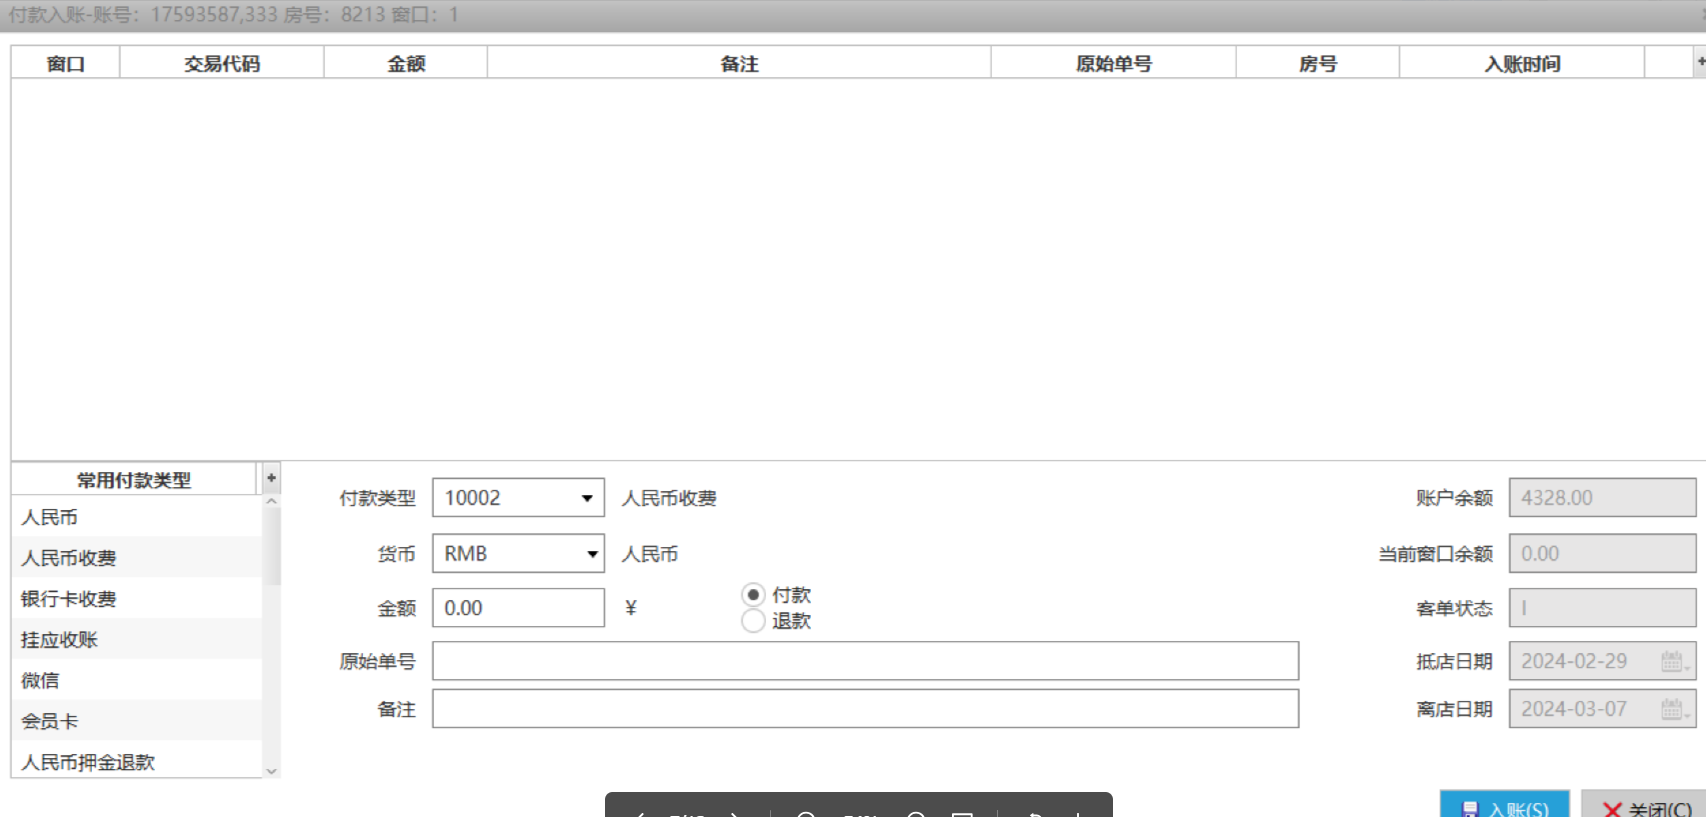Pick 挂应收账 in the payment type list

tap(59, 640)
